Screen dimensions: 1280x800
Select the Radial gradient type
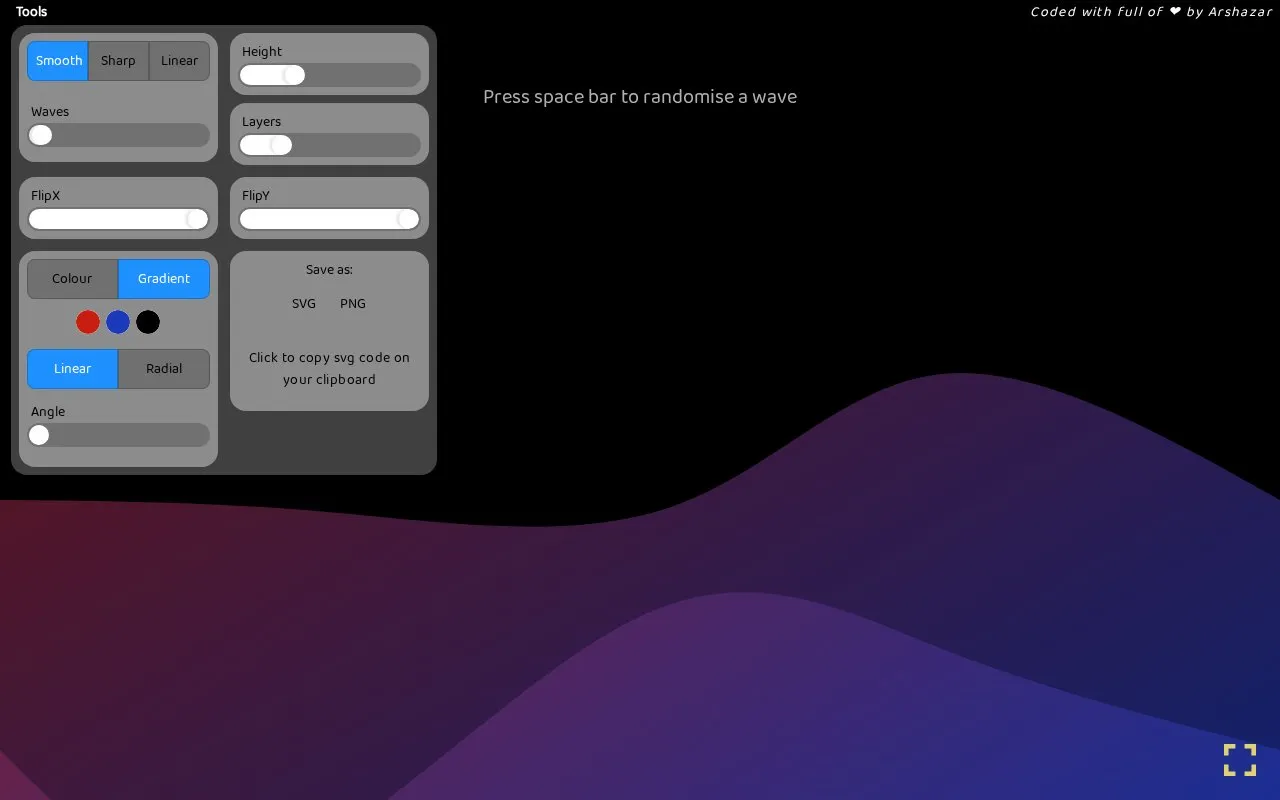(x=164, y=369)
